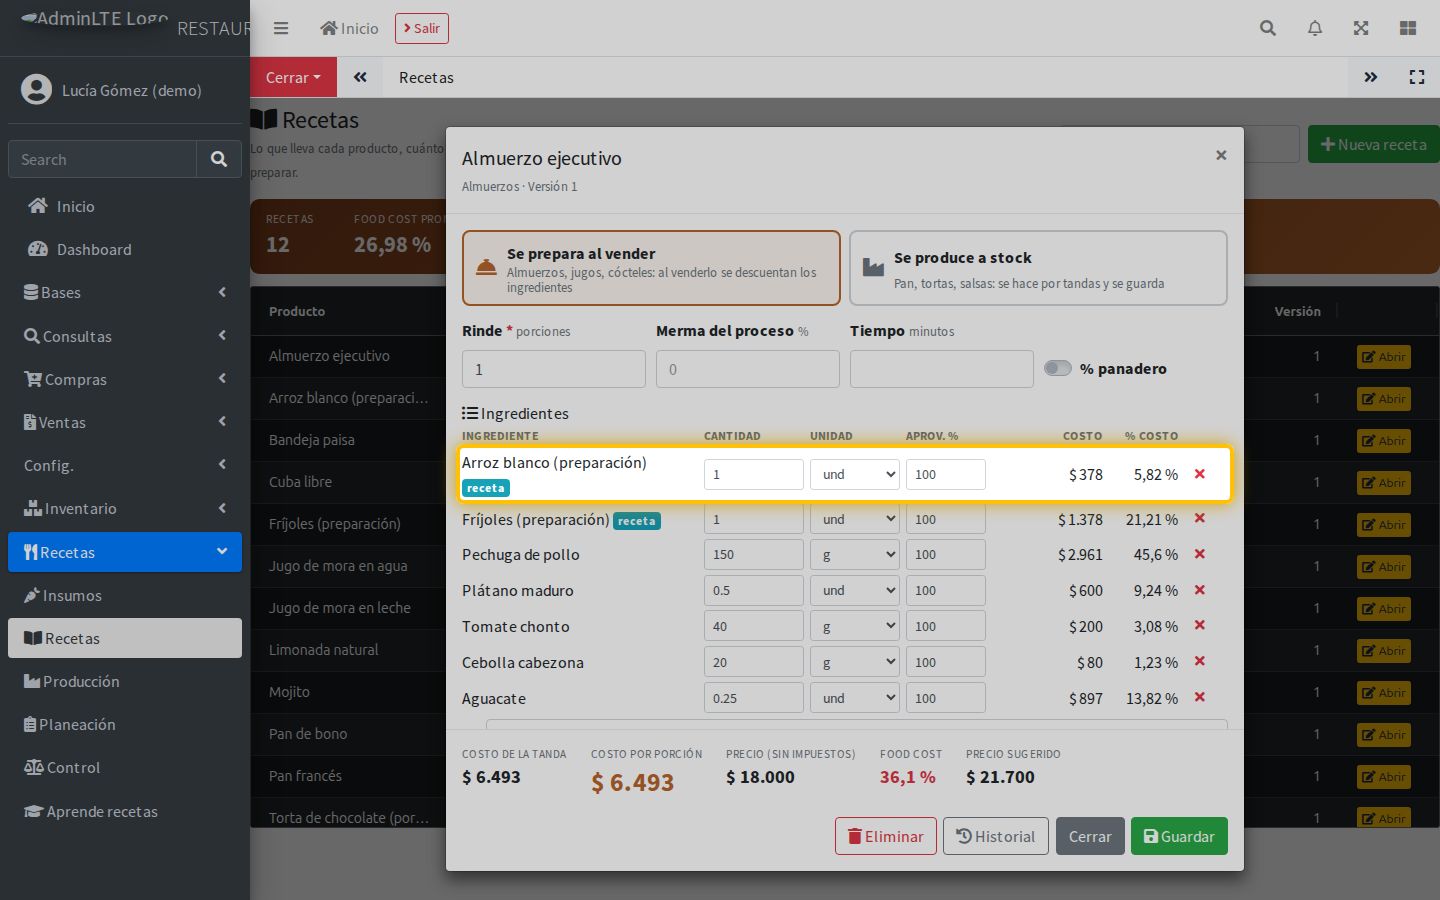Viewport: 1440px width, 900px height.
Task: Go to Producción in sidebar
Action: [x=125, y=681]
